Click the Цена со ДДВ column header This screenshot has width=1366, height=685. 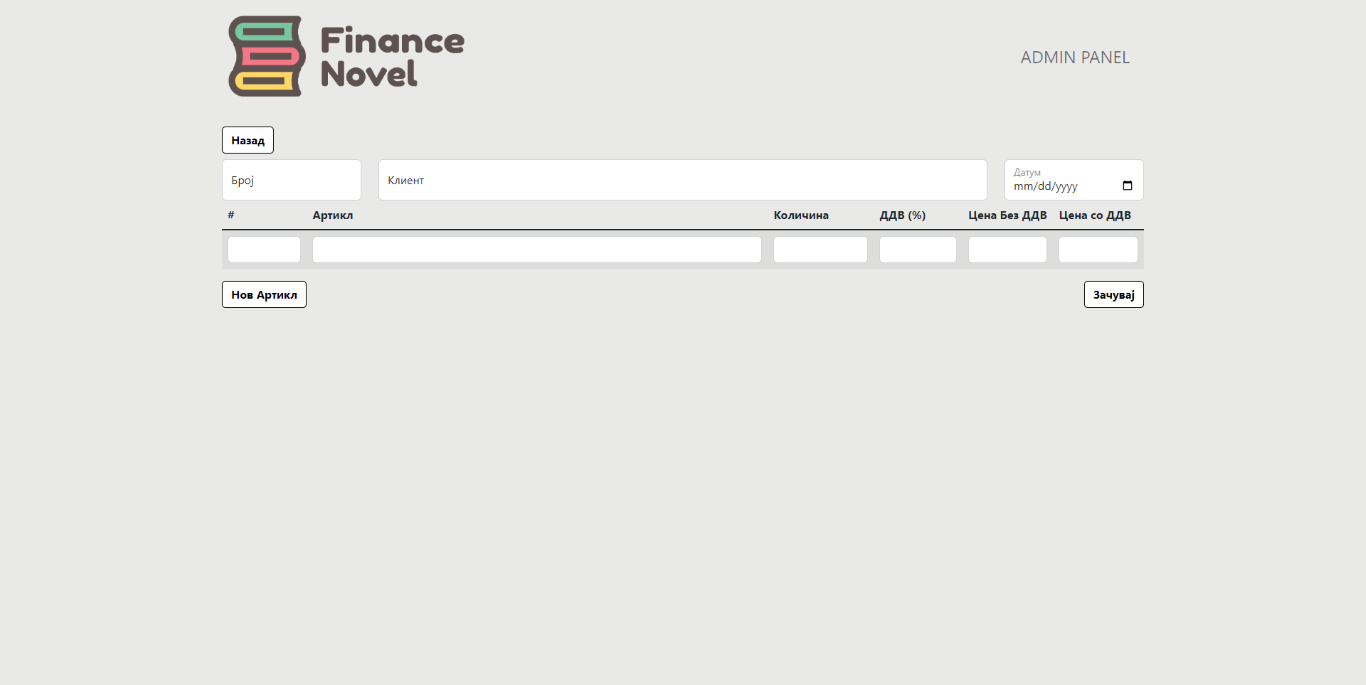tap(1095, 215)
